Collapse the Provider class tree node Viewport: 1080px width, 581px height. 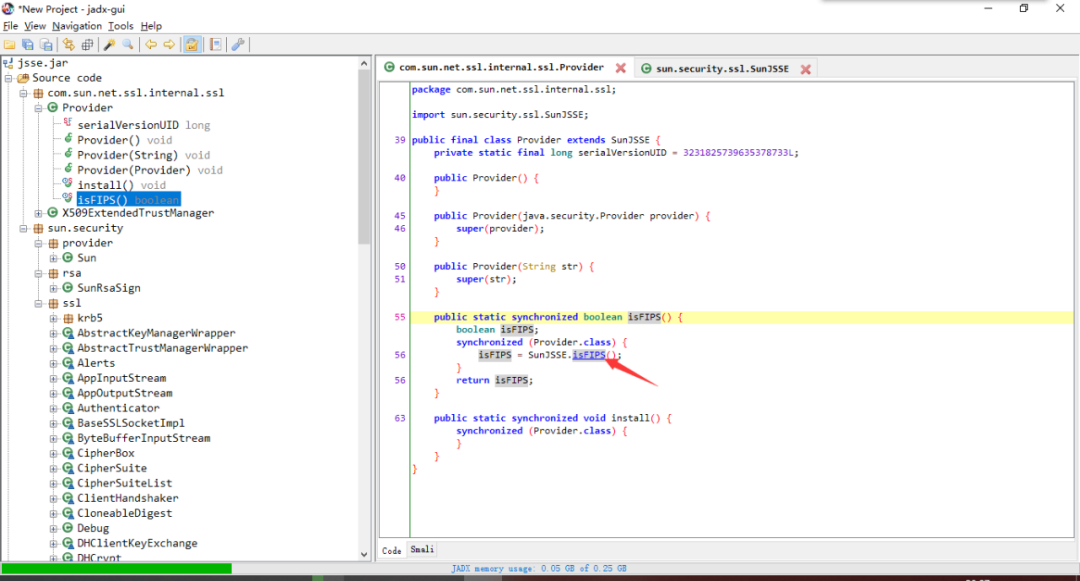tap(39, 108)
